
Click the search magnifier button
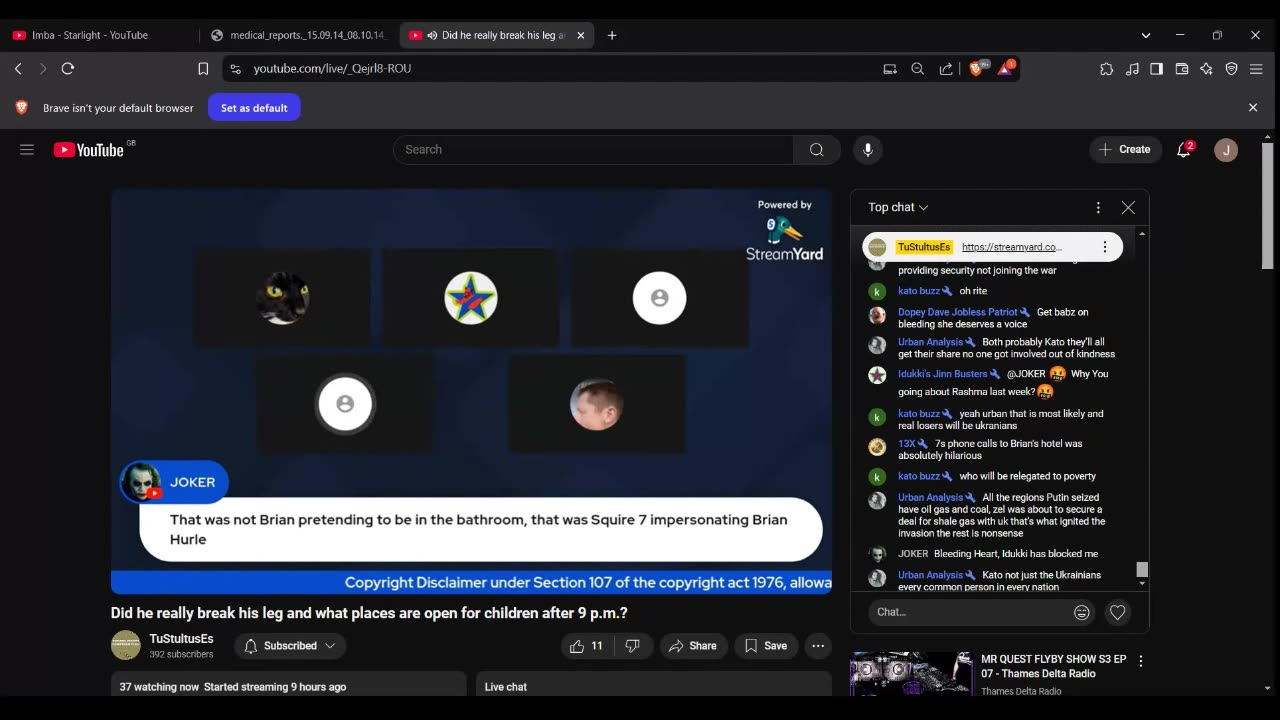[817, 150]
